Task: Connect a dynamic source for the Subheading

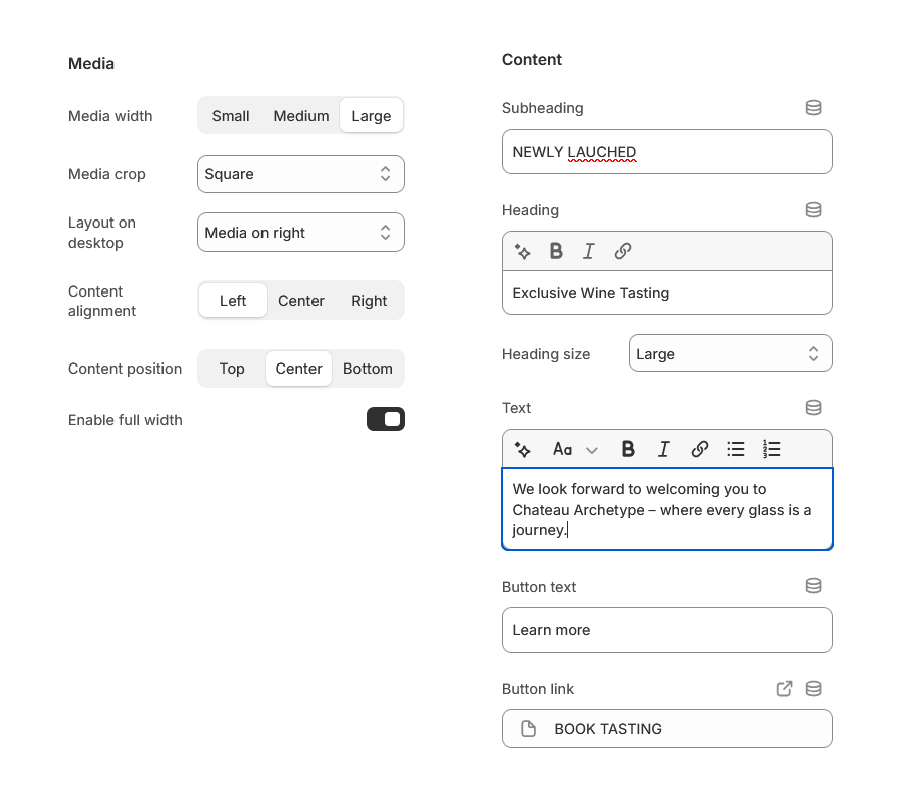Action: [x=813, y=107]
